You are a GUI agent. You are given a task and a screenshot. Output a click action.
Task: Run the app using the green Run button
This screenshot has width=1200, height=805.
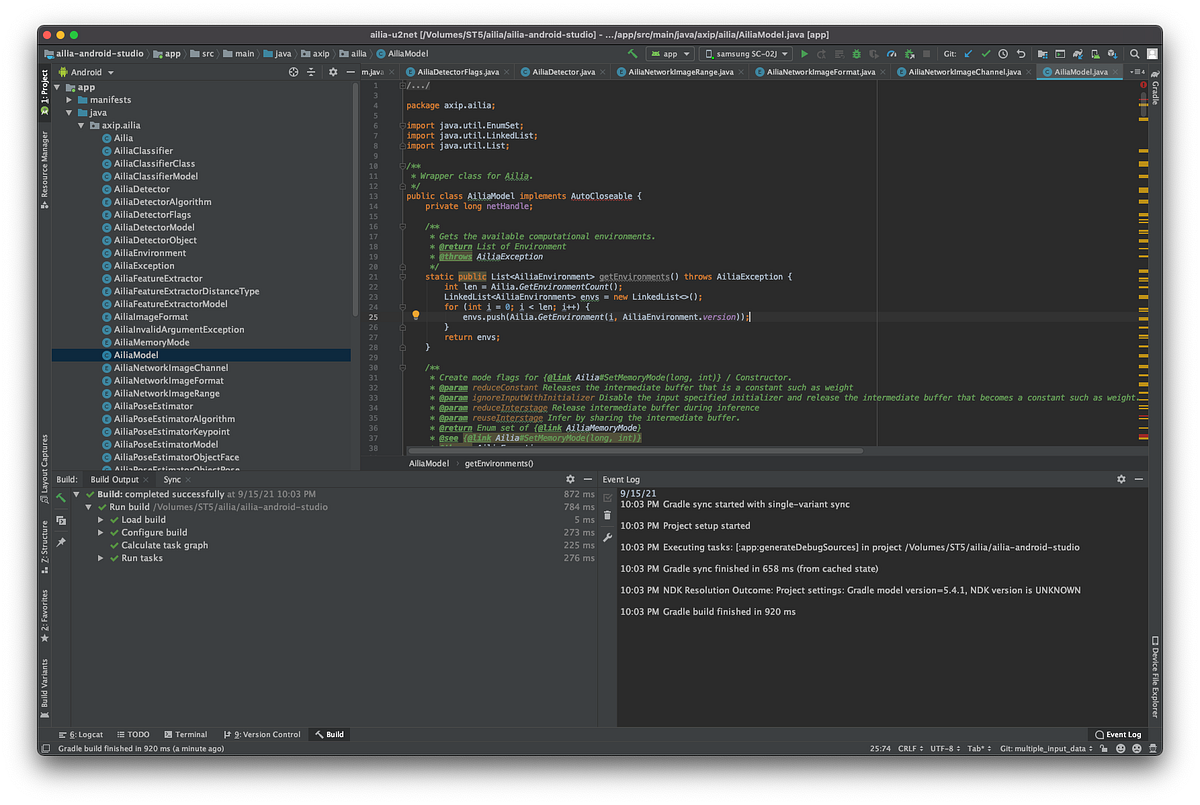click(804, 53)
